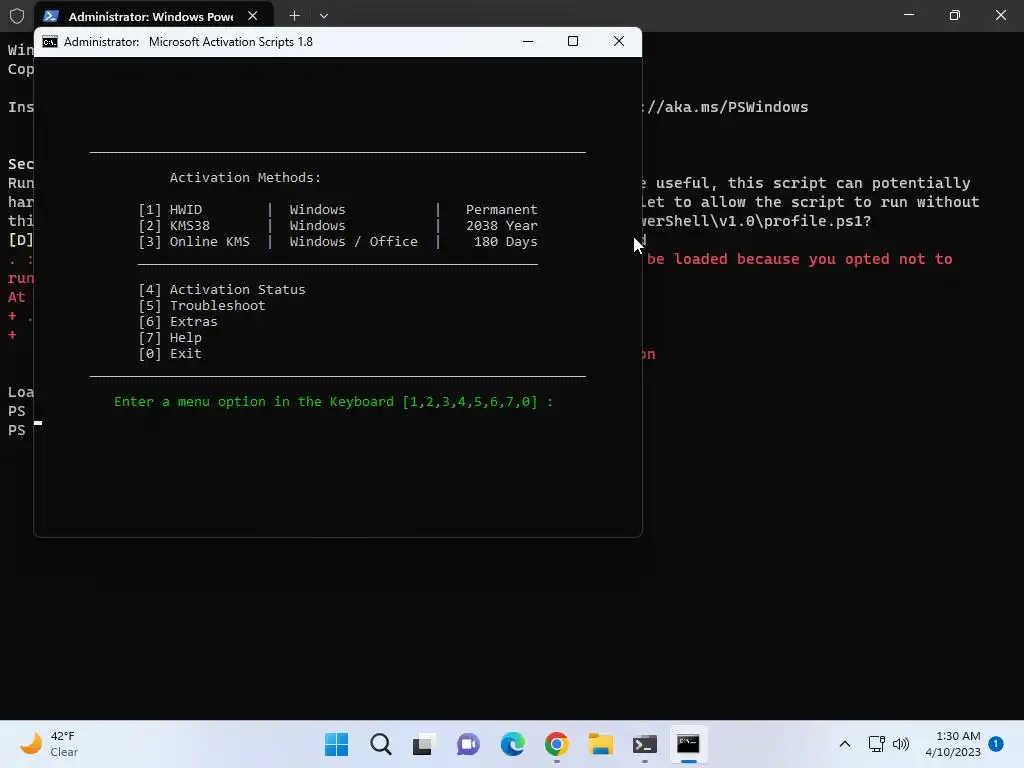Screen dimensions: 1024x768
Task: Open the Activation Scripts window system menu icon
Action: tap(50, 42)
